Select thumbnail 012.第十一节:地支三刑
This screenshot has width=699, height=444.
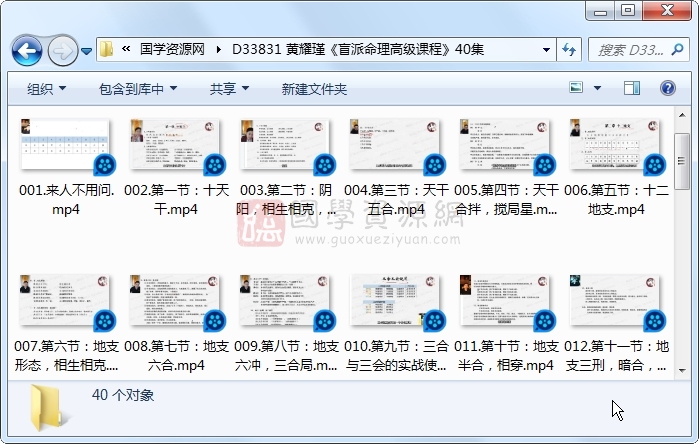(615, 300)
